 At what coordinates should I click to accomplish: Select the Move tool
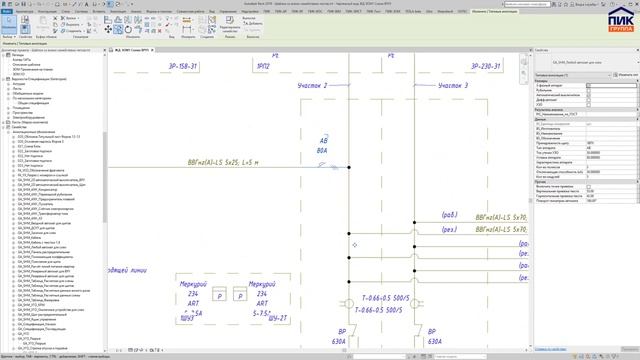point(108,29)
